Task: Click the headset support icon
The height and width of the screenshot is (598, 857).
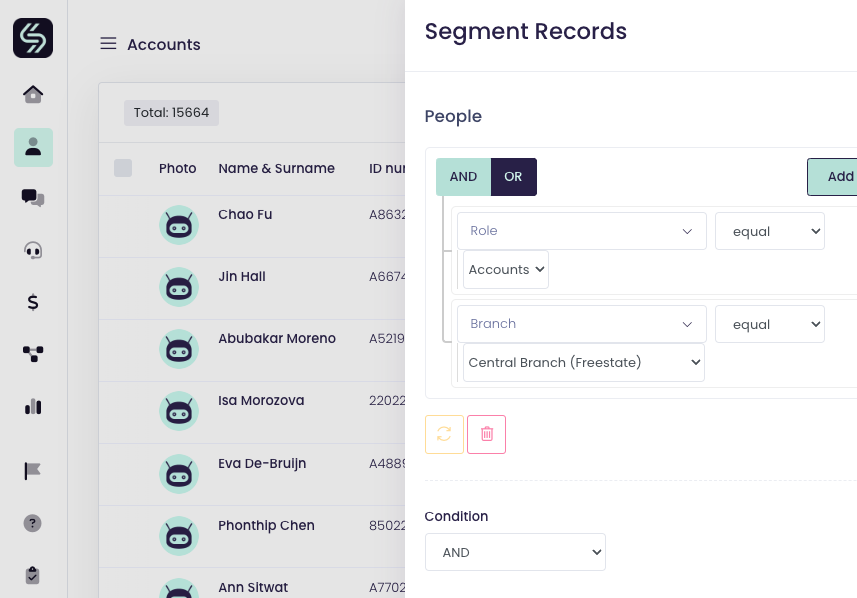Action: pyautogui.click(x=33, y=250)
